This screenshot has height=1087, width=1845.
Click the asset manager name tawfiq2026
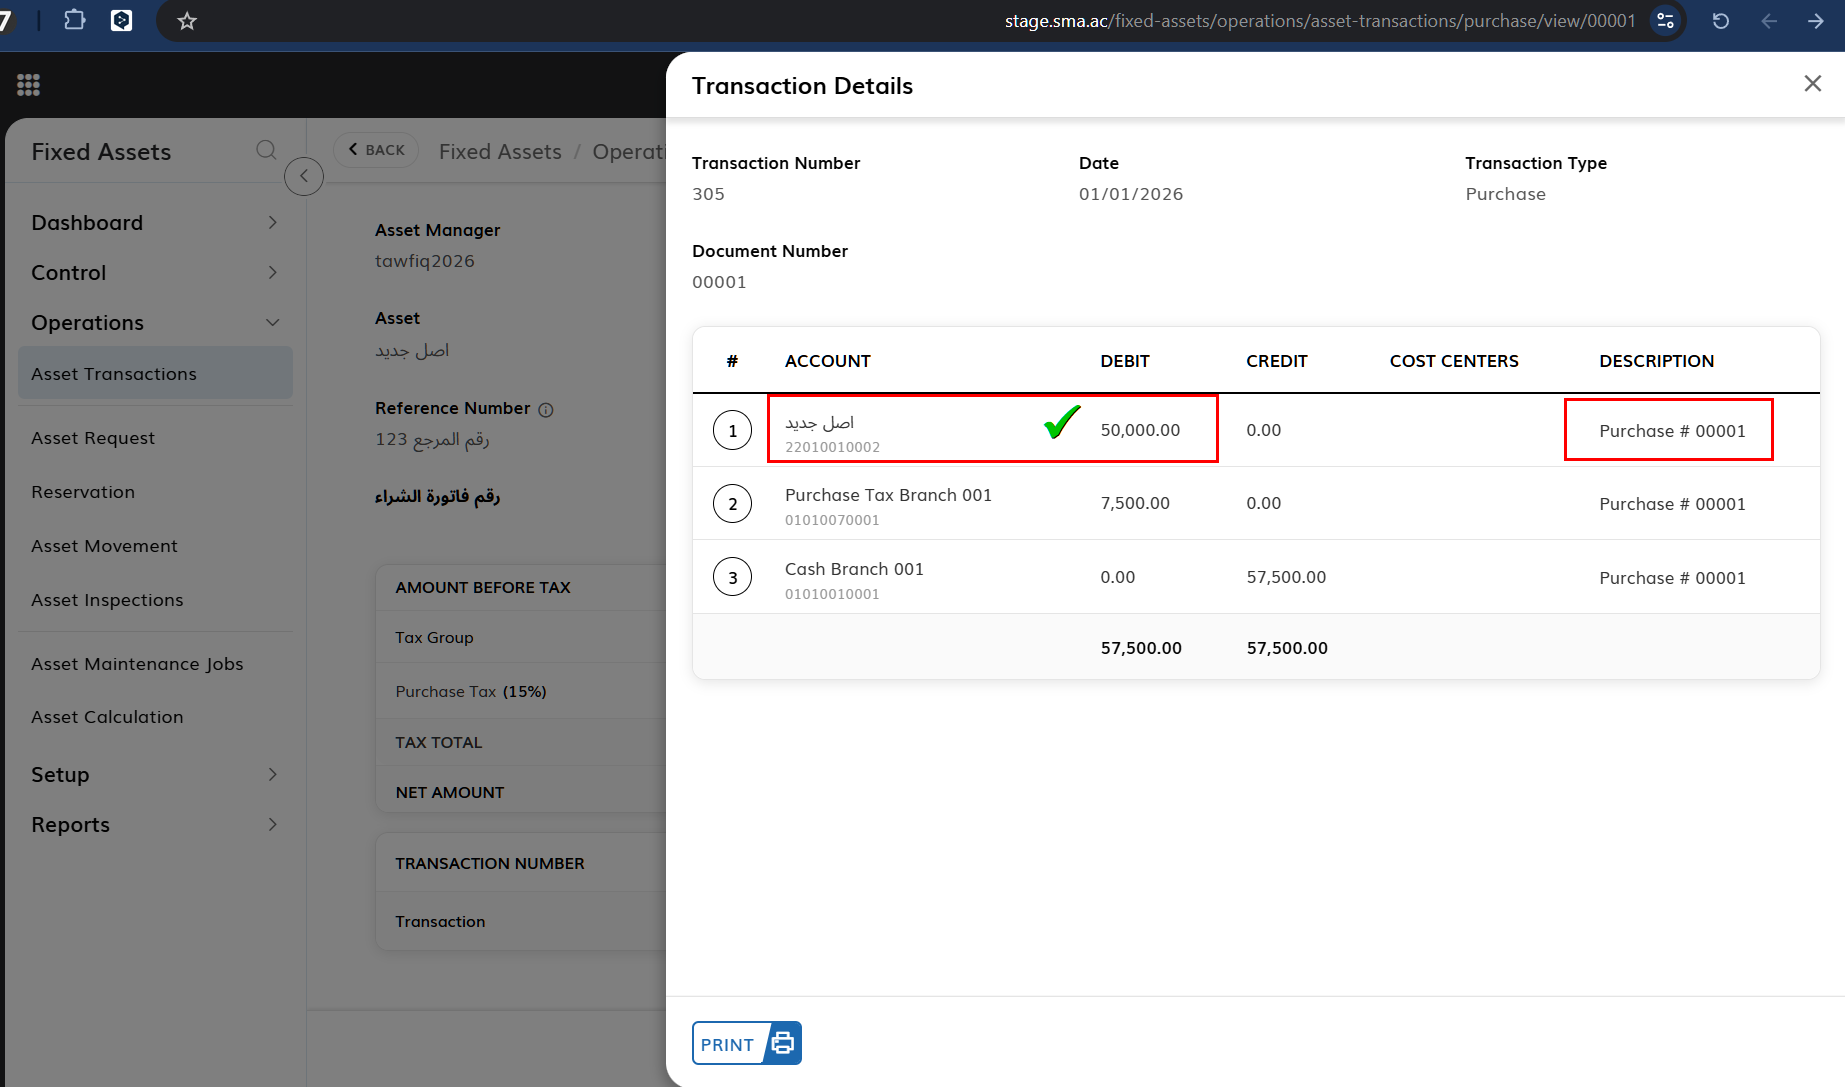click(x=424, y=261)
